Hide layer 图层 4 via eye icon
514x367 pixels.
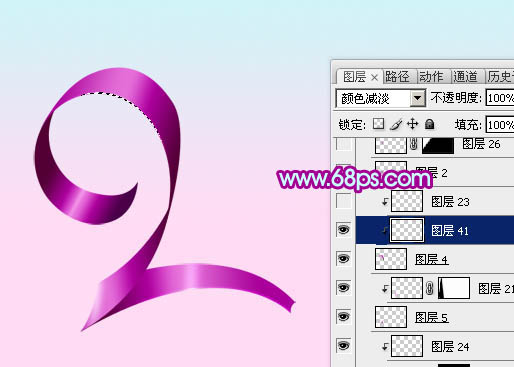click(344, 259)
